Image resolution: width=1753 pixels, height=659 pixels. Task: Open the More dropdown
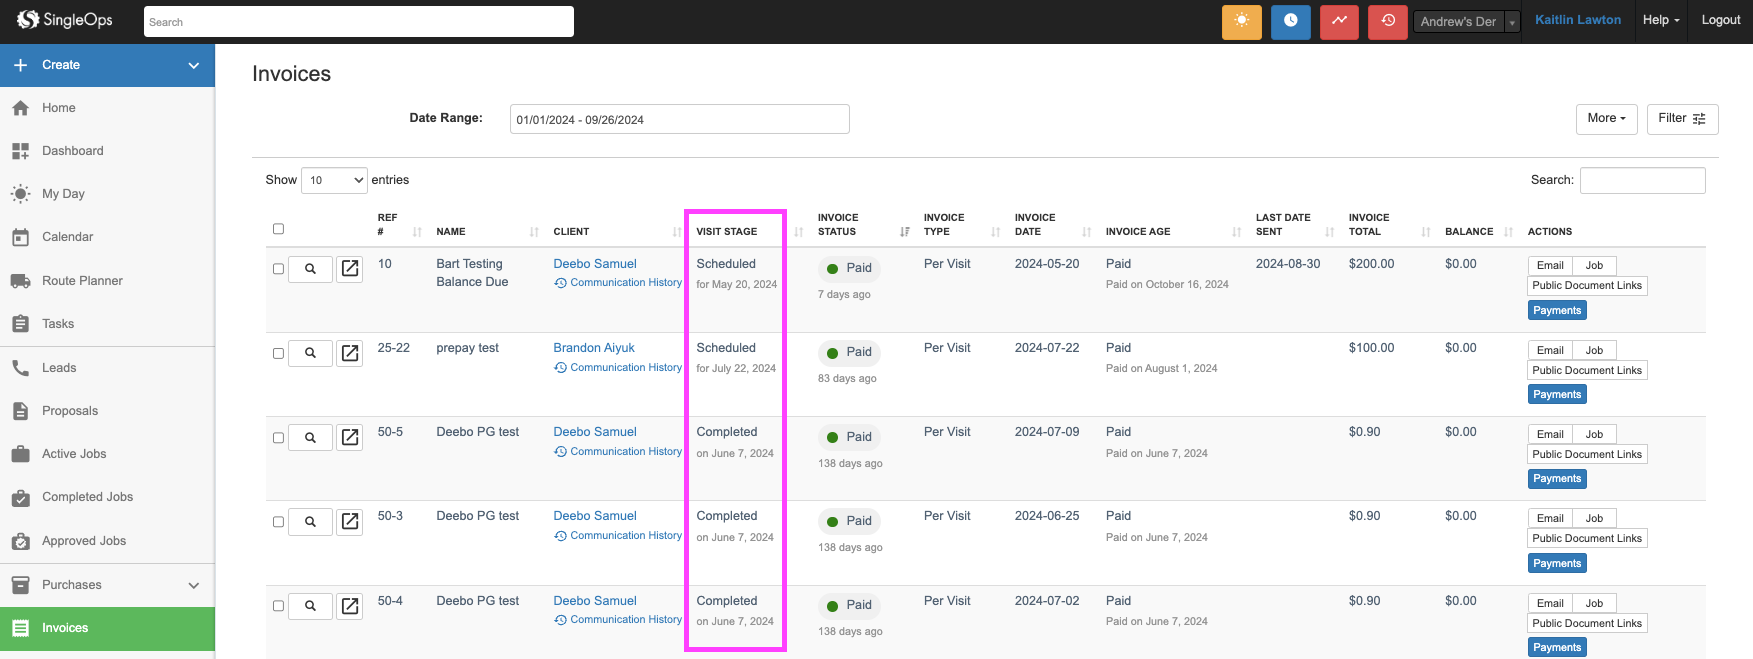1606,119
